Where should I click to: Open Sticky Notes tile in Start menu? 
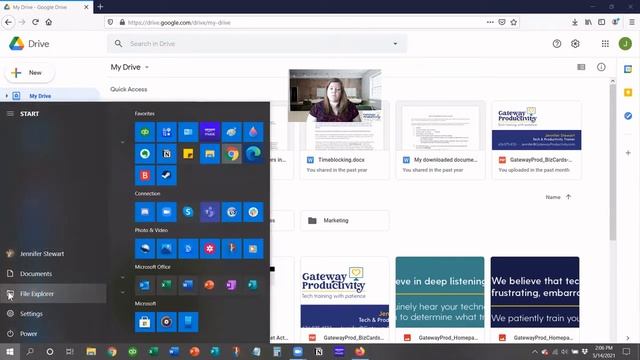[188, 154]
